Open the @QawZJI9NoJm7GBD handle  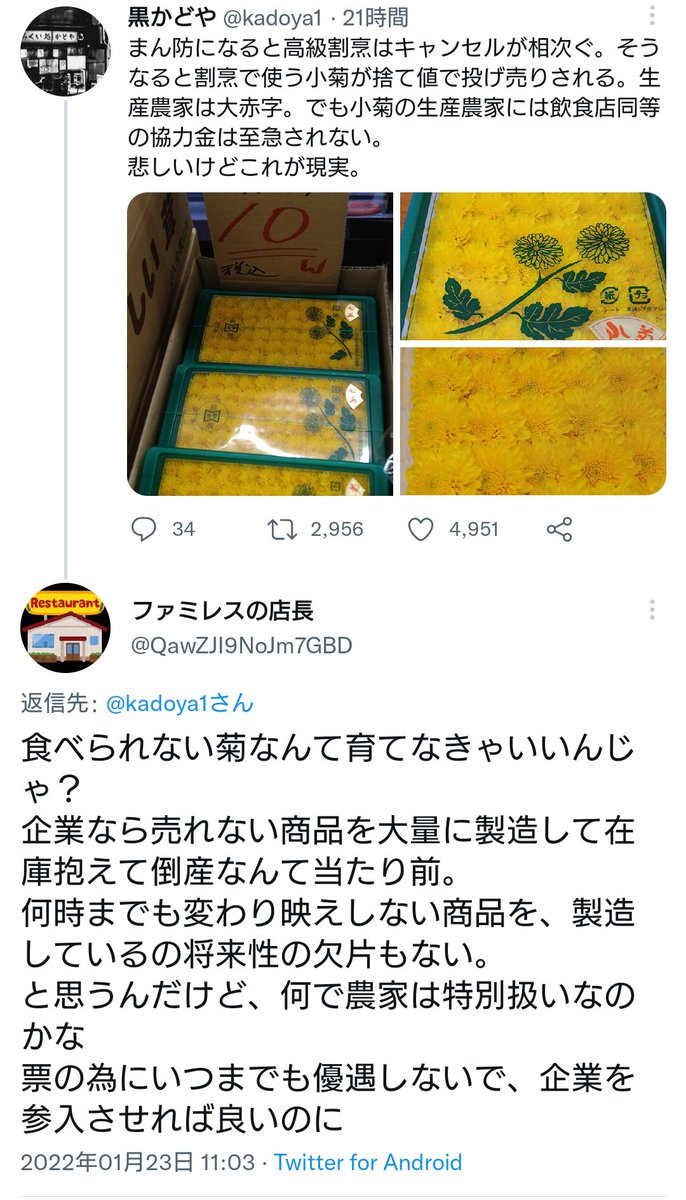point(241,645)
